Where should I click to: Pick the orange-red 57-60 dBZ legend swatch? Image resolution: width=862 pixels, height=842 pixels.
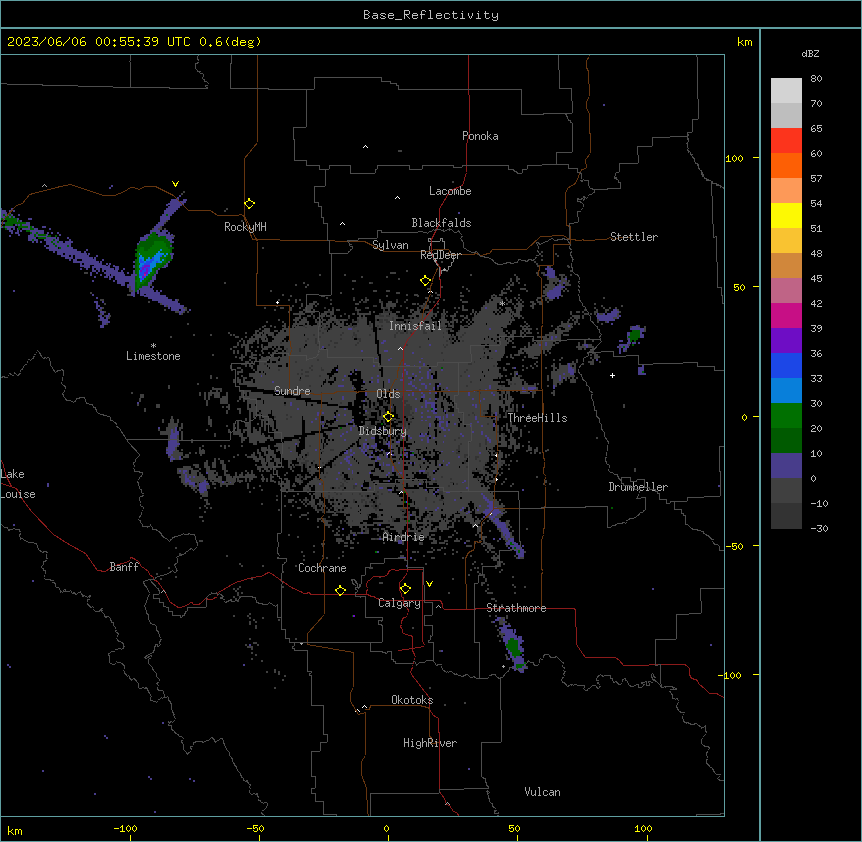(x=786, y=165)
